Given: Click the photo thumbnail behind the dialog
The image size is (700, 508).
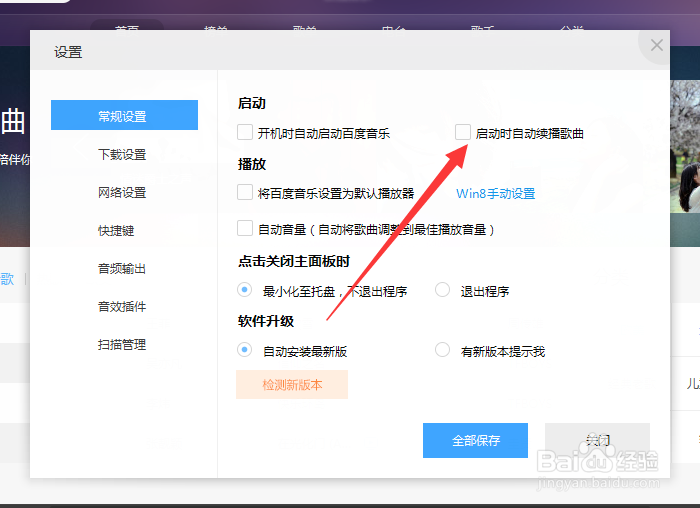Looking at the screenshot, I should (685, 146).
